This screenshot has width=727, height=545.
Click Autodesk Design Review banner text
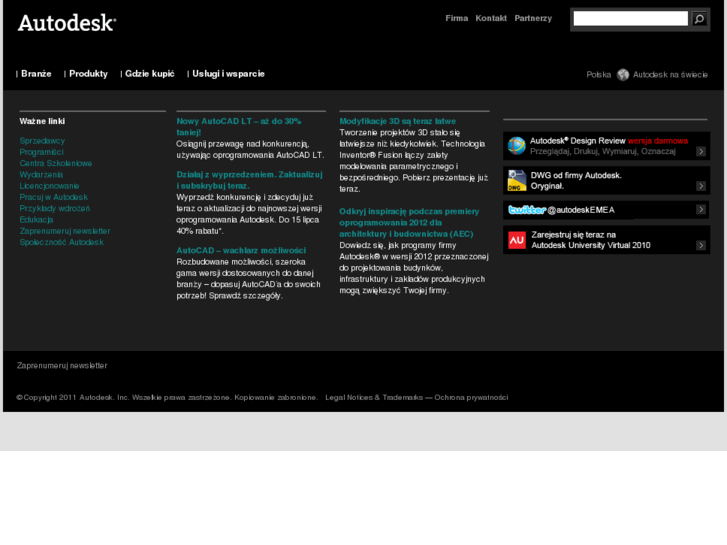[609, 146]
